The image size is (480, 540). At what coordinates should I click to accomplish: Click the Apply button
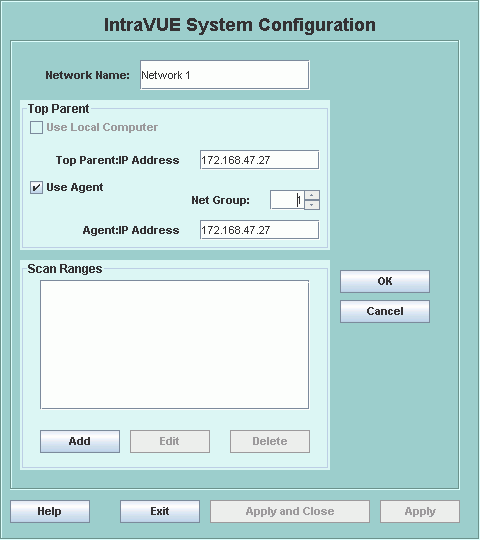420,511
